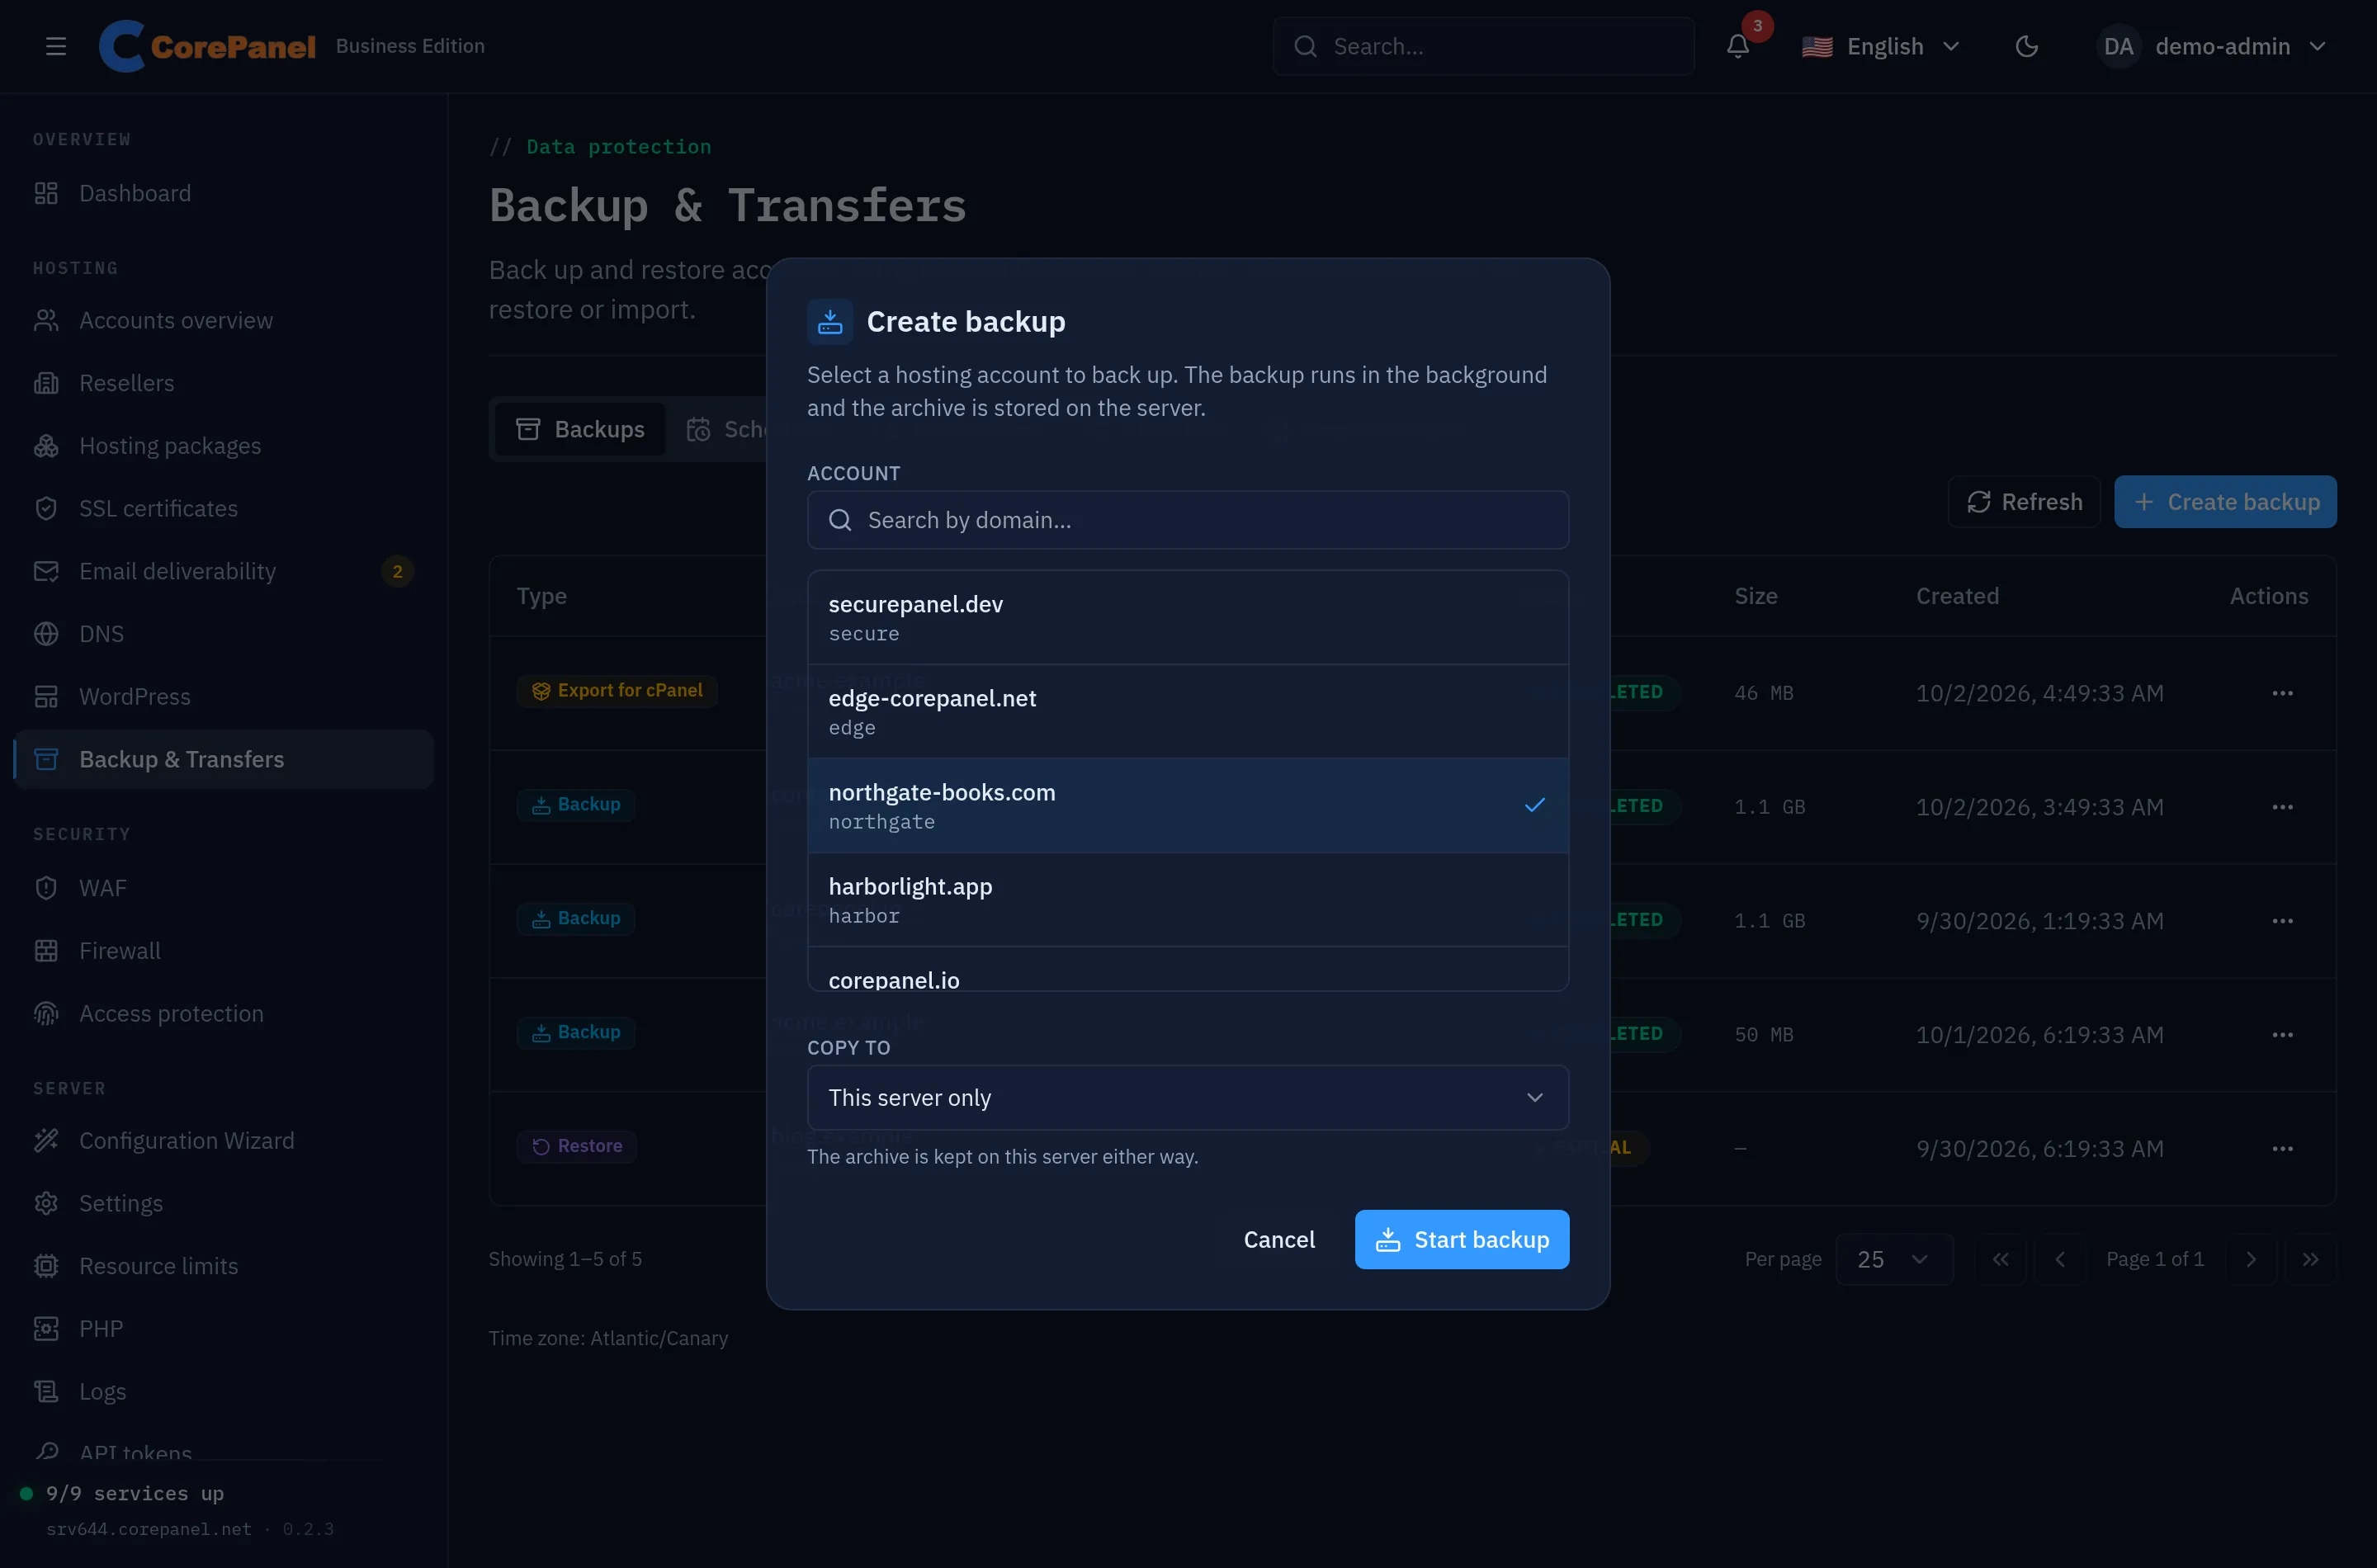Open Logs page
This screenshot has height=1568, width=2377.
(224, 1391)
